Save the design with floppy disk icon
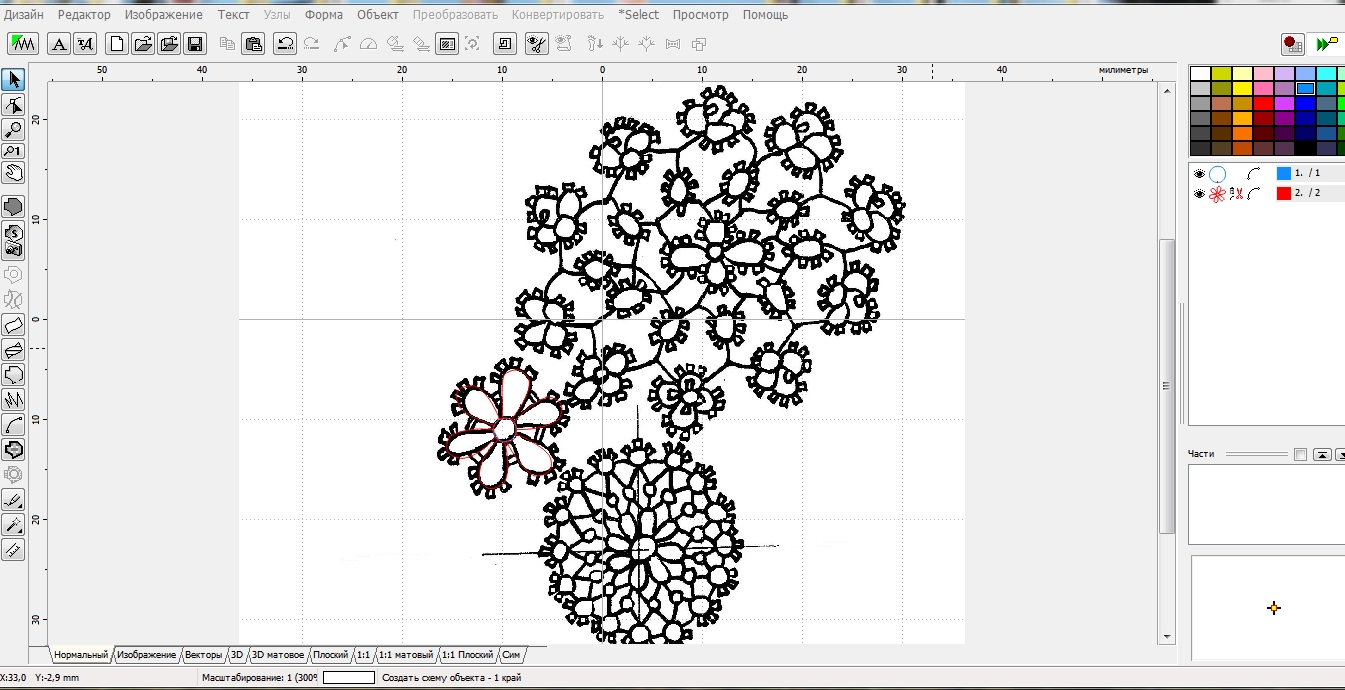Viewport: 1345px width, 690px height. (x=195, y=44)
